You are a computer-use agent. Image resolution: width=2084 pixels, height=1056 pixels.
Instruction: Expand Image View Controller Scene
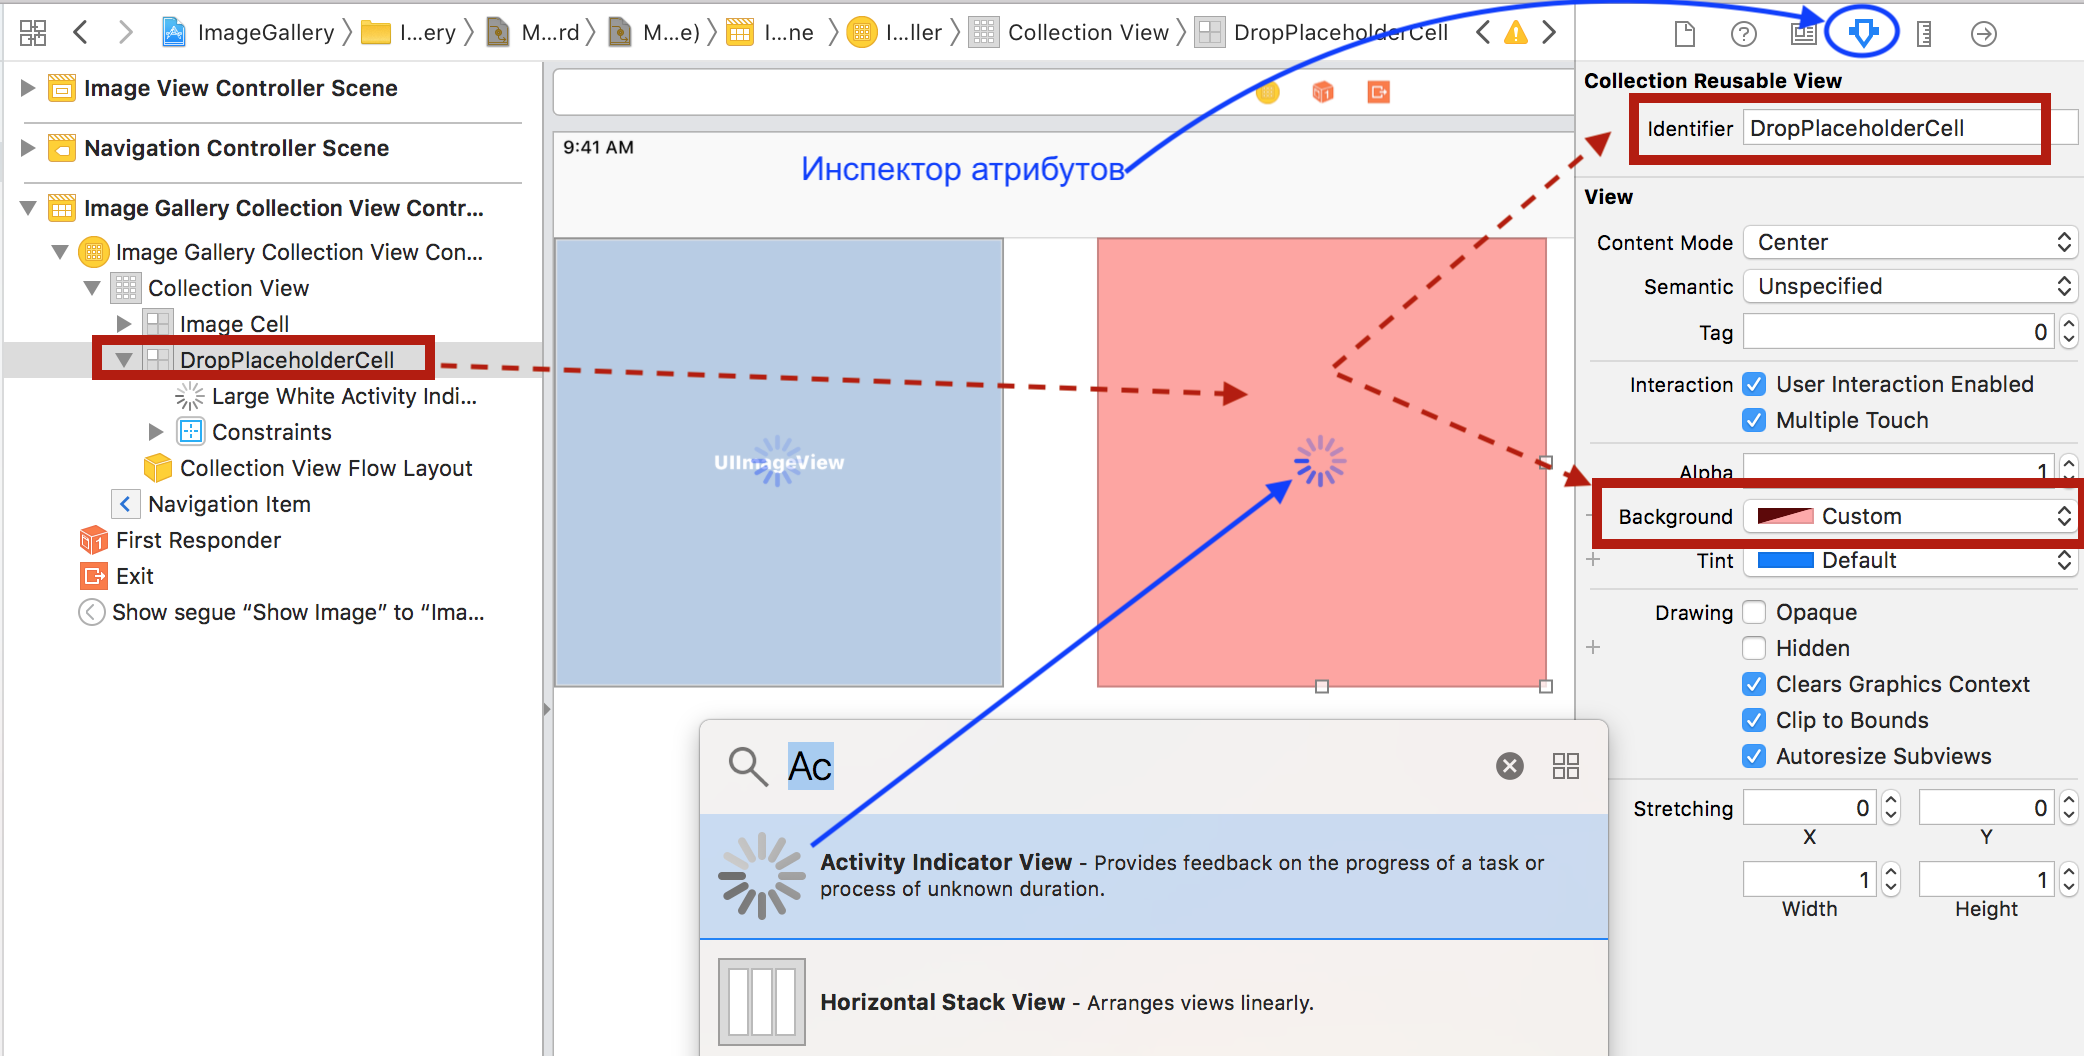[x=28, y=88]
